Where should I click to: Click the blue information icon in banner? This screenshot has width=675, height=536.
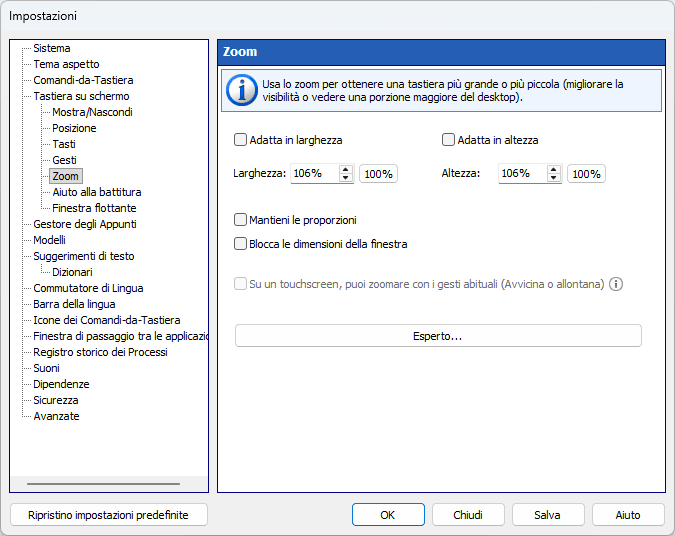242,90
